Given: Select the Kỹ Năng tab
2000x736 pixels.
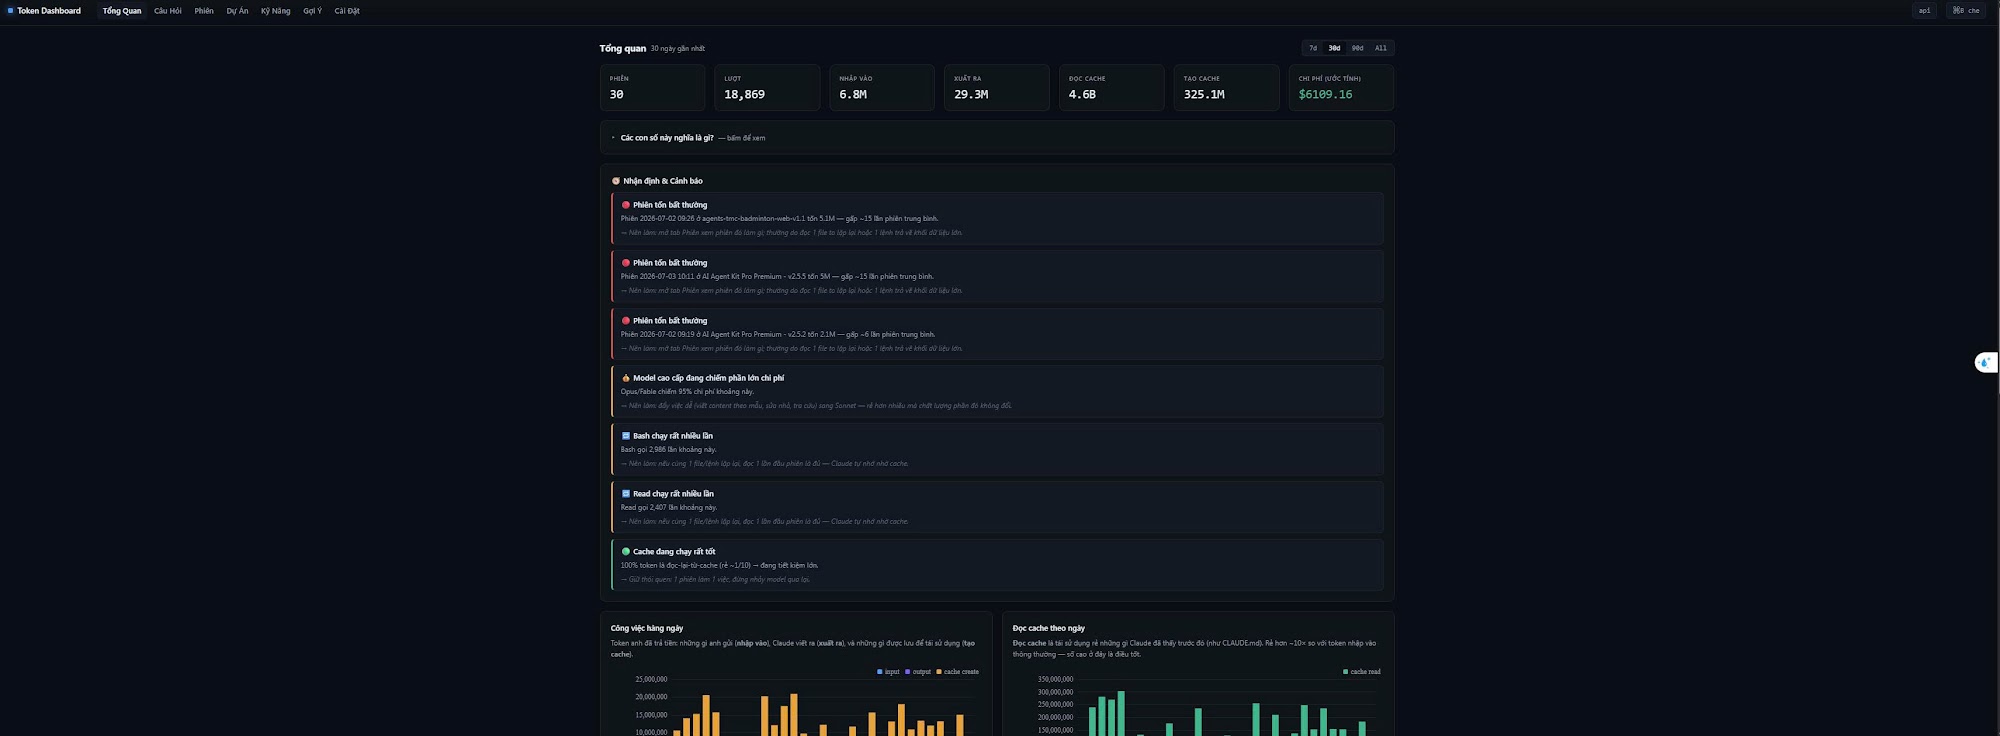Looking at the screenshot, I should [276, 11].
